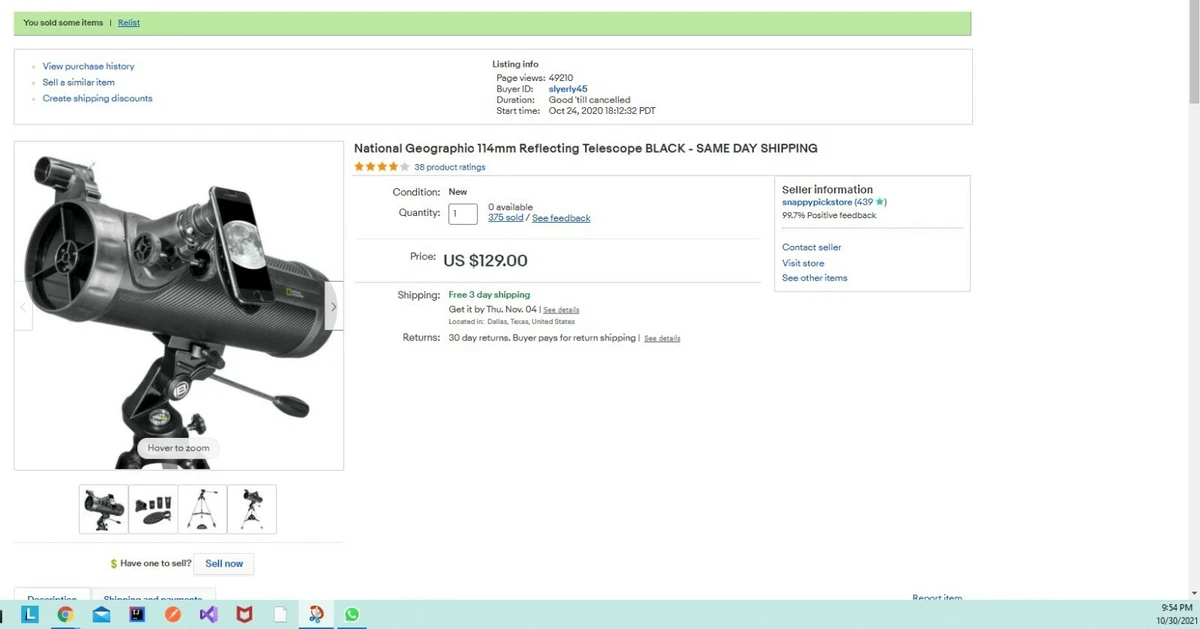Click the seller's feedback star icon
Viewport: 1200px width, 629px height.
coord(880,202)
